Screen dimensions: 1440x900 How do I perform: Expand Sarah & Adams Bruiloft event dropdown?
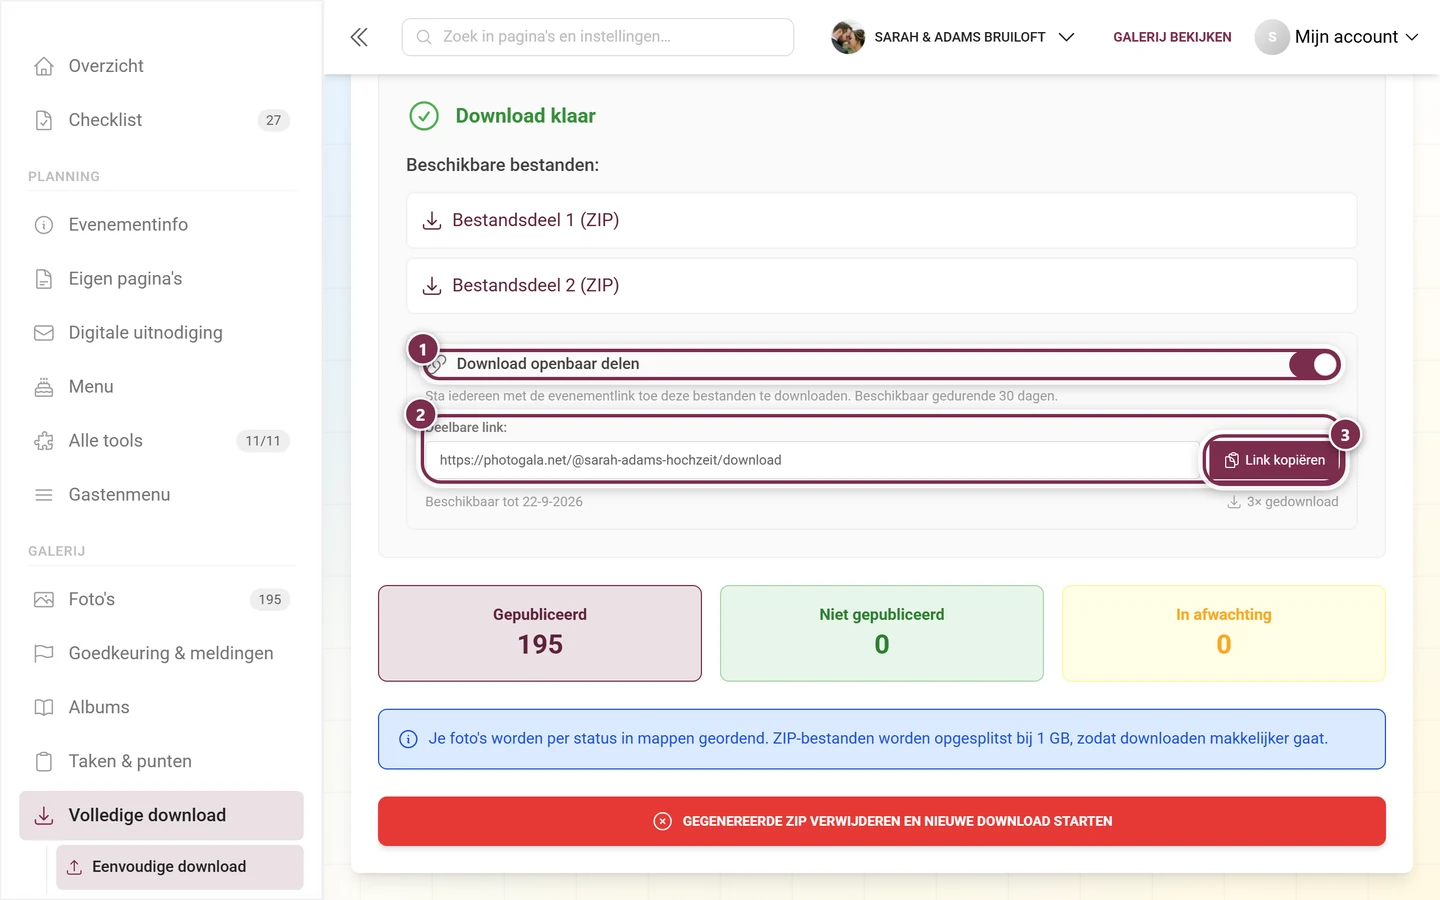(1066, 37)
